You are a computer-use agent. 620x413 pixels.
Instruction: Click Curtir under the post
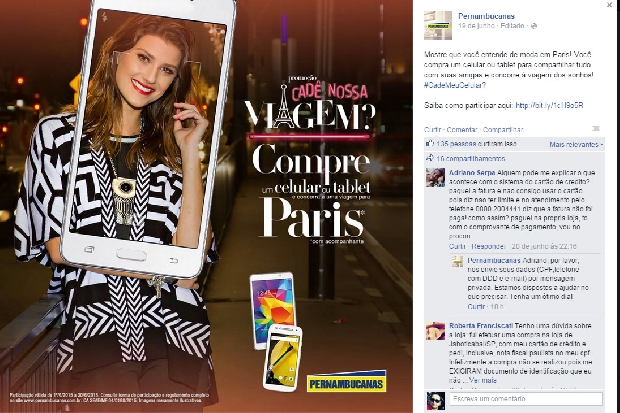[x=432, y=129]
